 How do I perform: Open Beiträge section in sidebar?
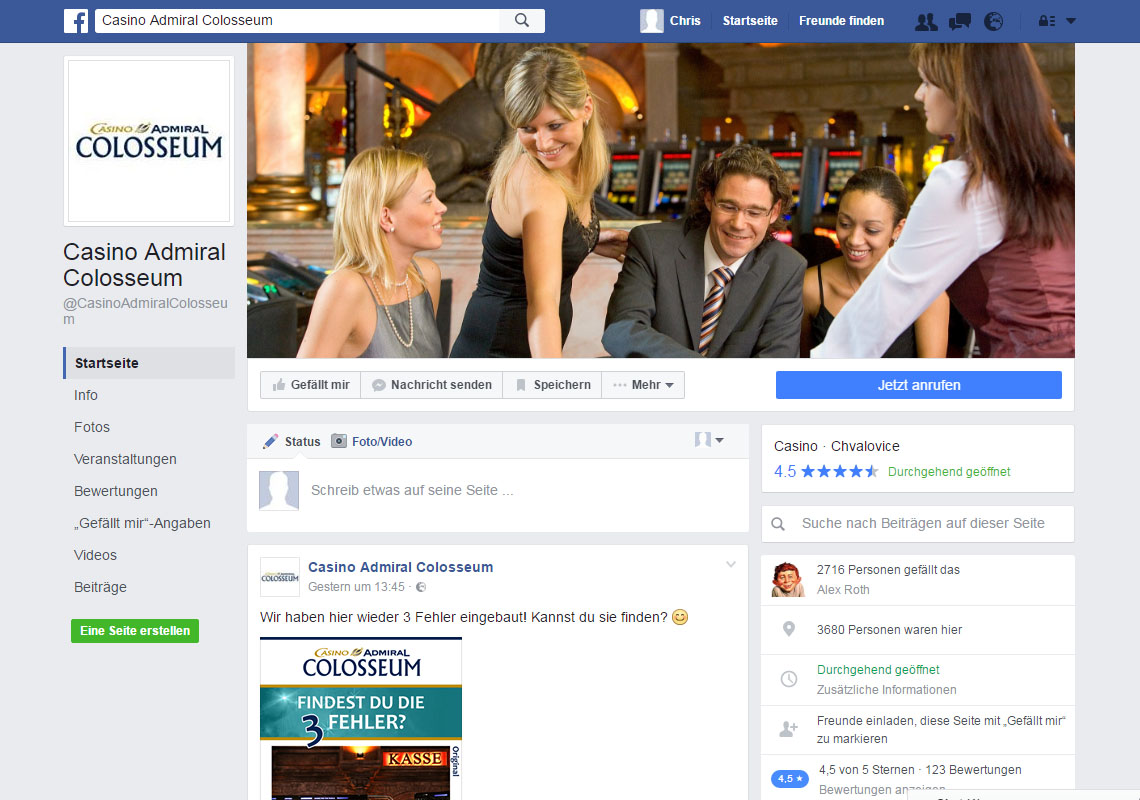click(100, 587)
